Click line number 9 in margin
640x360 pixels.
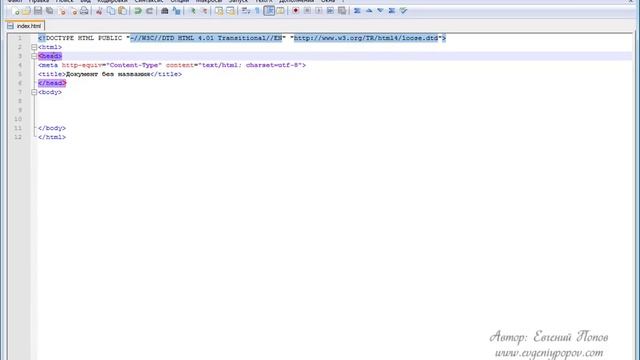(x=20, y=110)
